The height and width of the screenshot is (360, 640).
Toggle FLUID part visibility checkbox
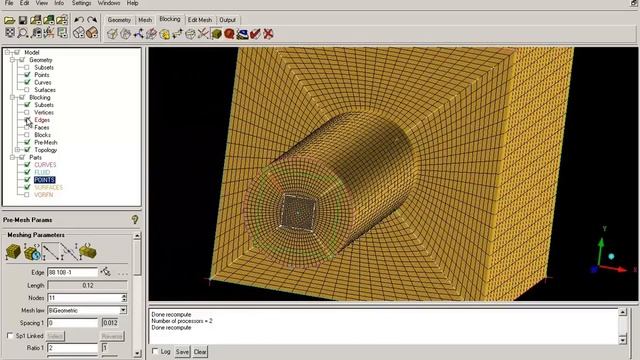click(27, 172)
